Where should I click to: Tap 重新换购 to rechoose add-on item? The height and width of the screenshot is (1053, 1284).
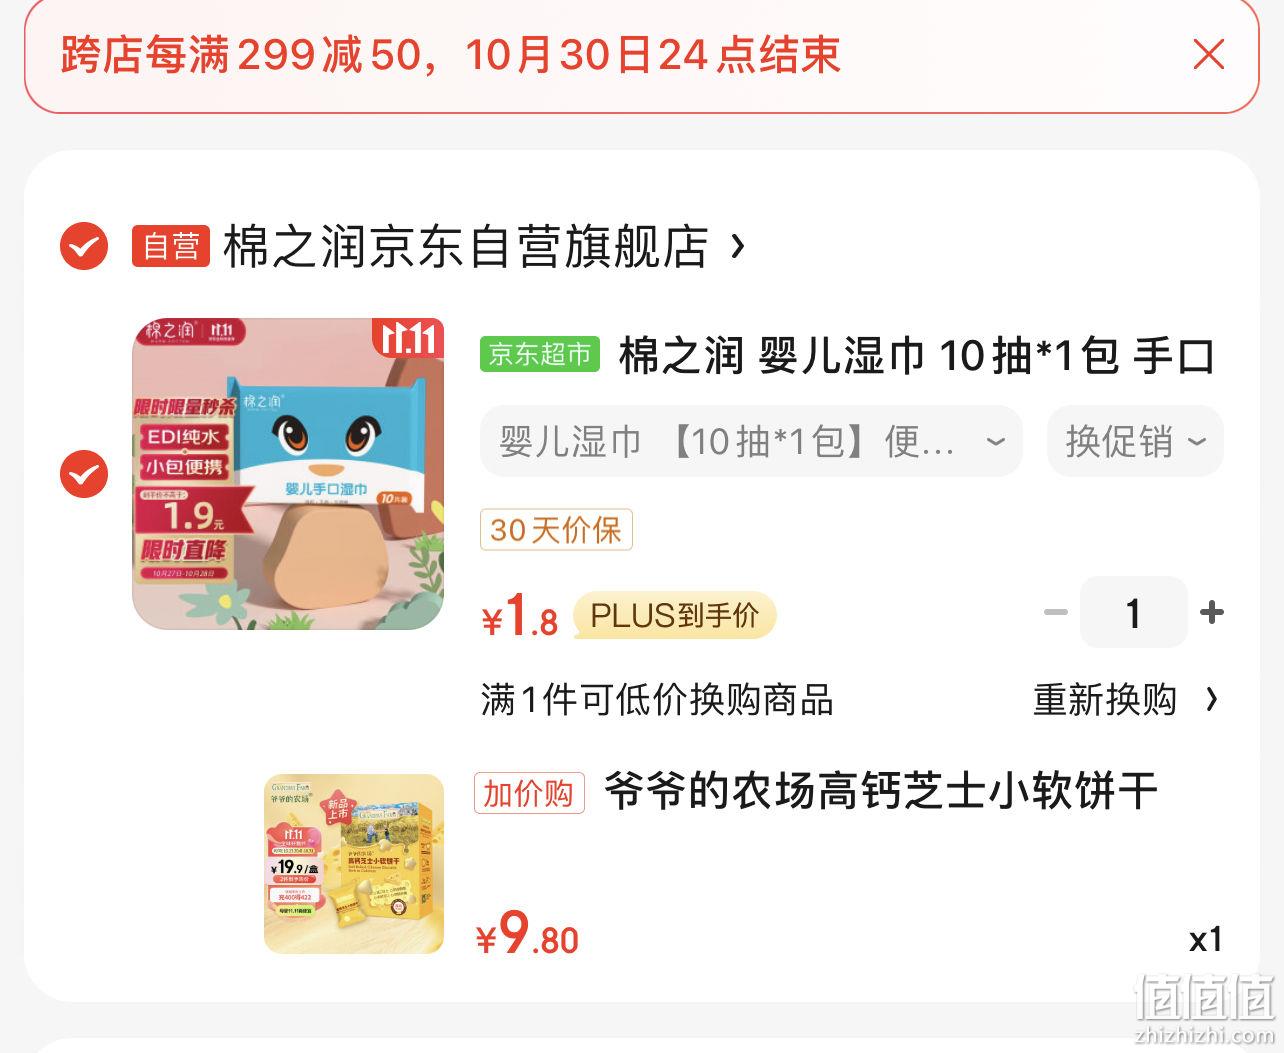[1104, 700]
